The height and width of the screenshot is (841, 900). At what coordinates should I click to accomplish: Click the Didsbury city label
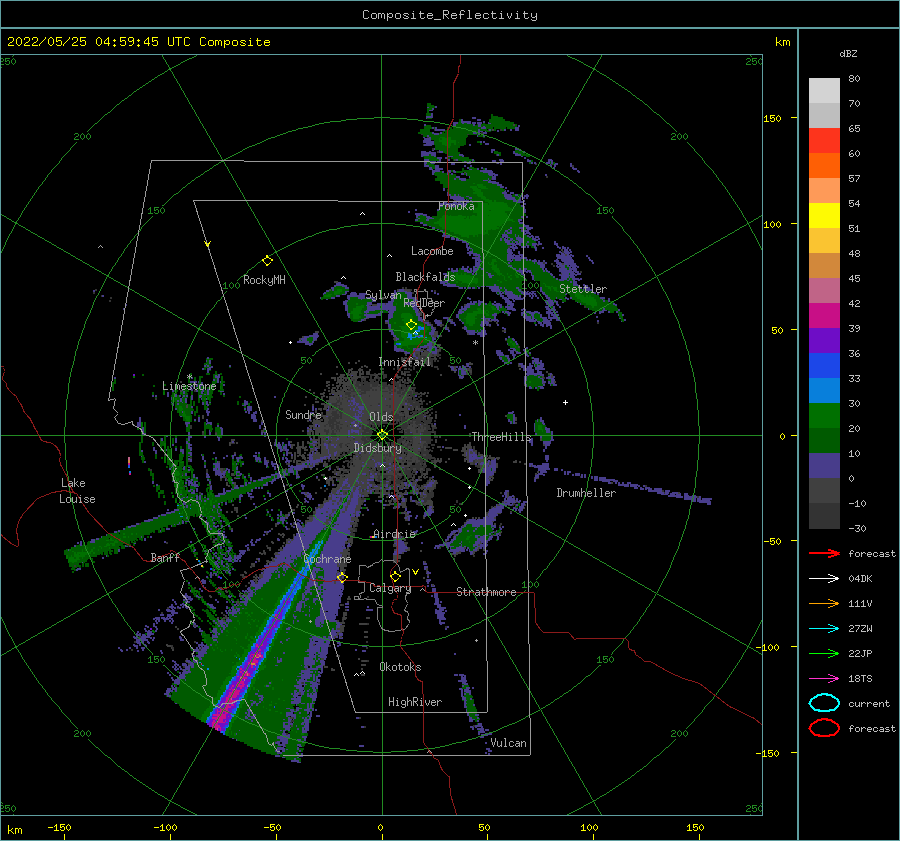tap(378, 448)
